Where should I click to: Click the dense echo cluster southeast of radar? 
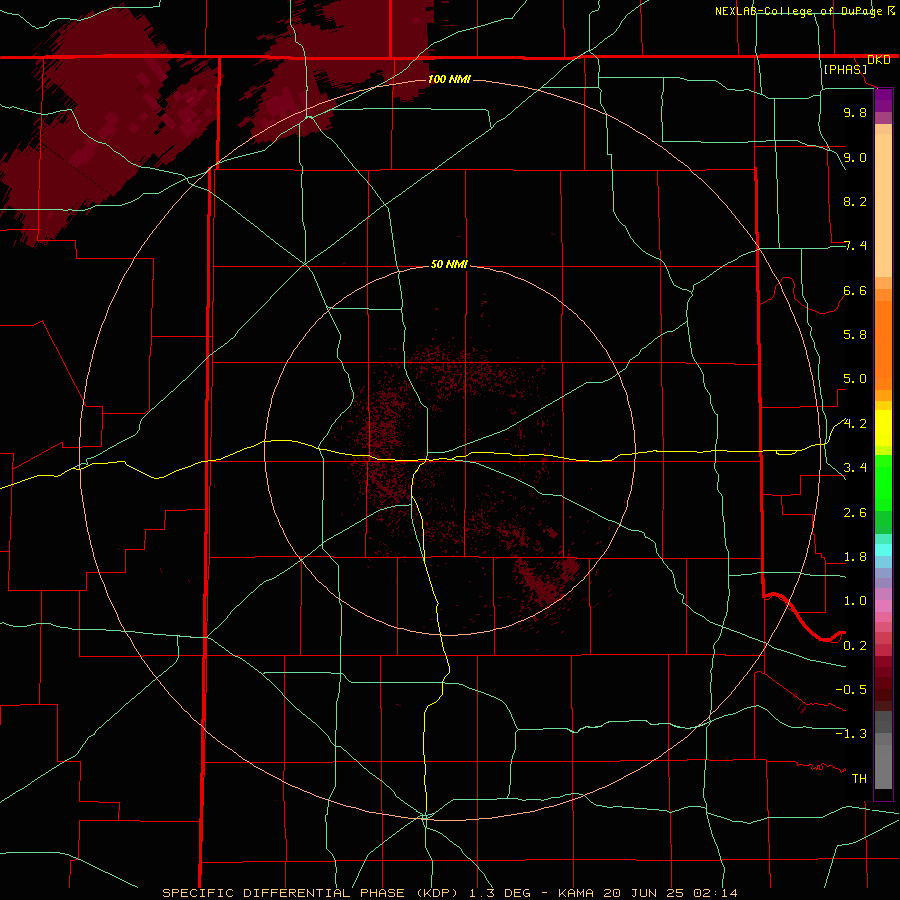[x=545, y=581]
